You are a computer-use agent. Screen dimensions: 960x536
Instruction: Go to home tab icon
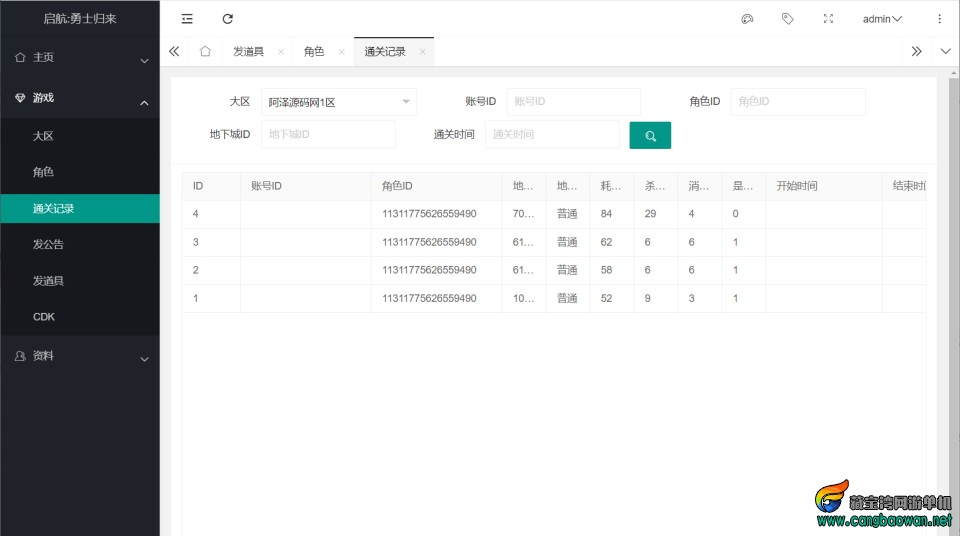click(205, 51)
